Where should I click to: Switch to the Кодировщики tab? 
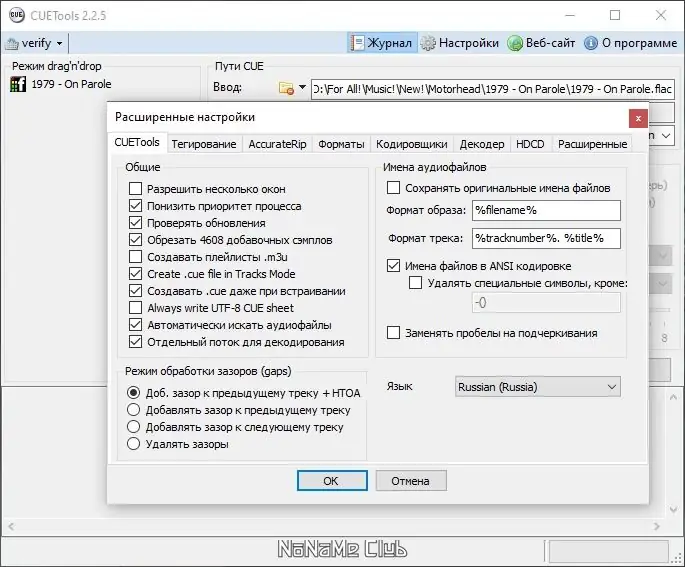tap(412, 144)
